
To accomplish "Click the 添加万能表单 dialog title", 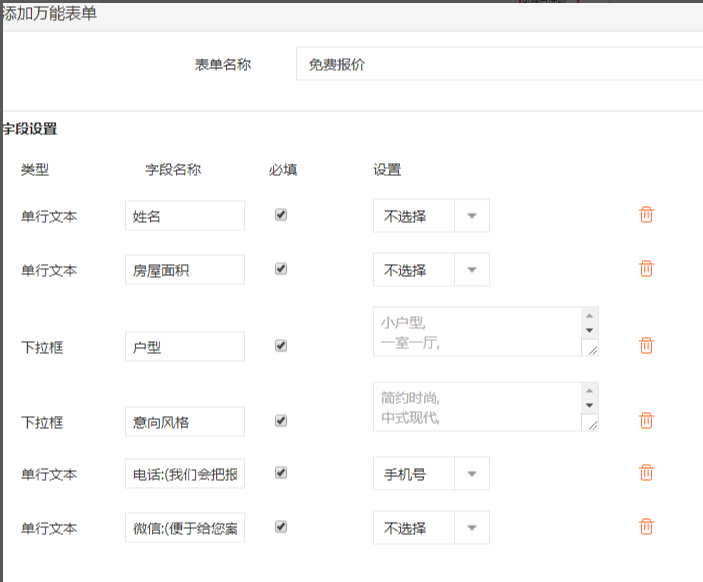I will pyautogui.click(x=50, y=14).
